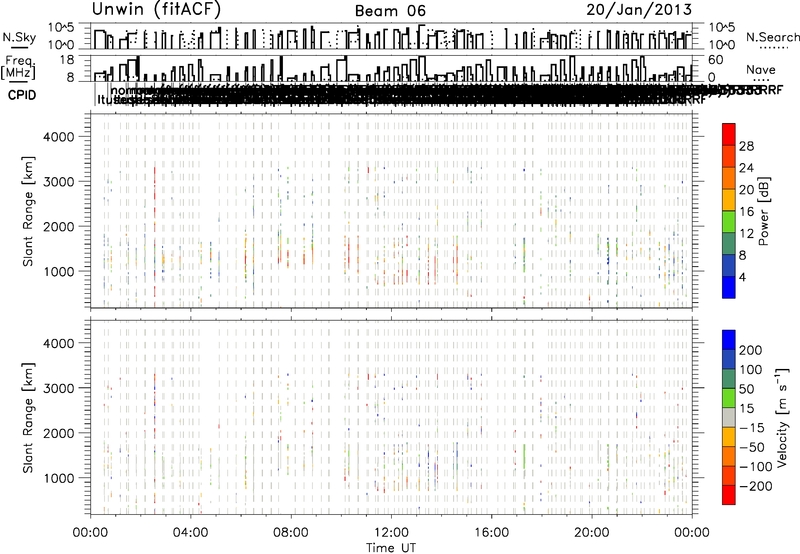Image resolution: width=800 pixels, height=554 pixels.
Task: Click the red top segment of the Power colorbar
Action: 729,134
